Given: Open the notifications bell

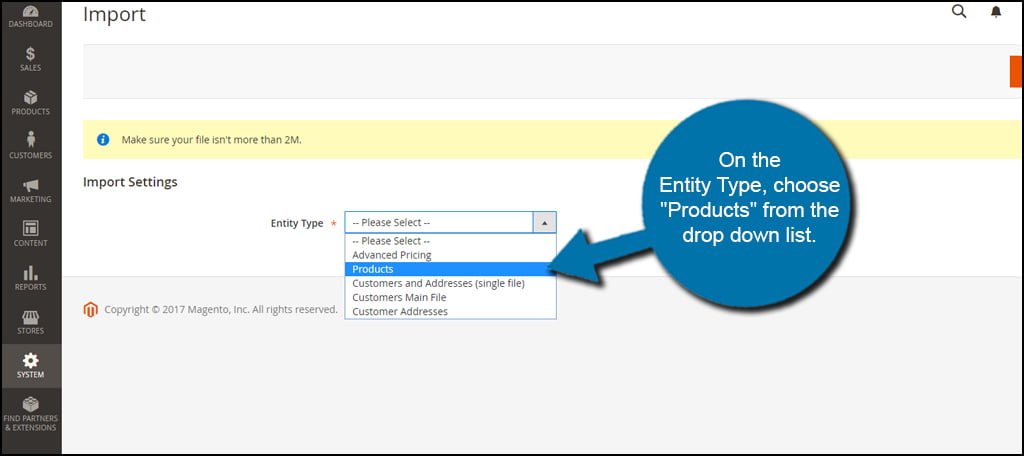Looking at the screenshot, I should tap(995, 12).
